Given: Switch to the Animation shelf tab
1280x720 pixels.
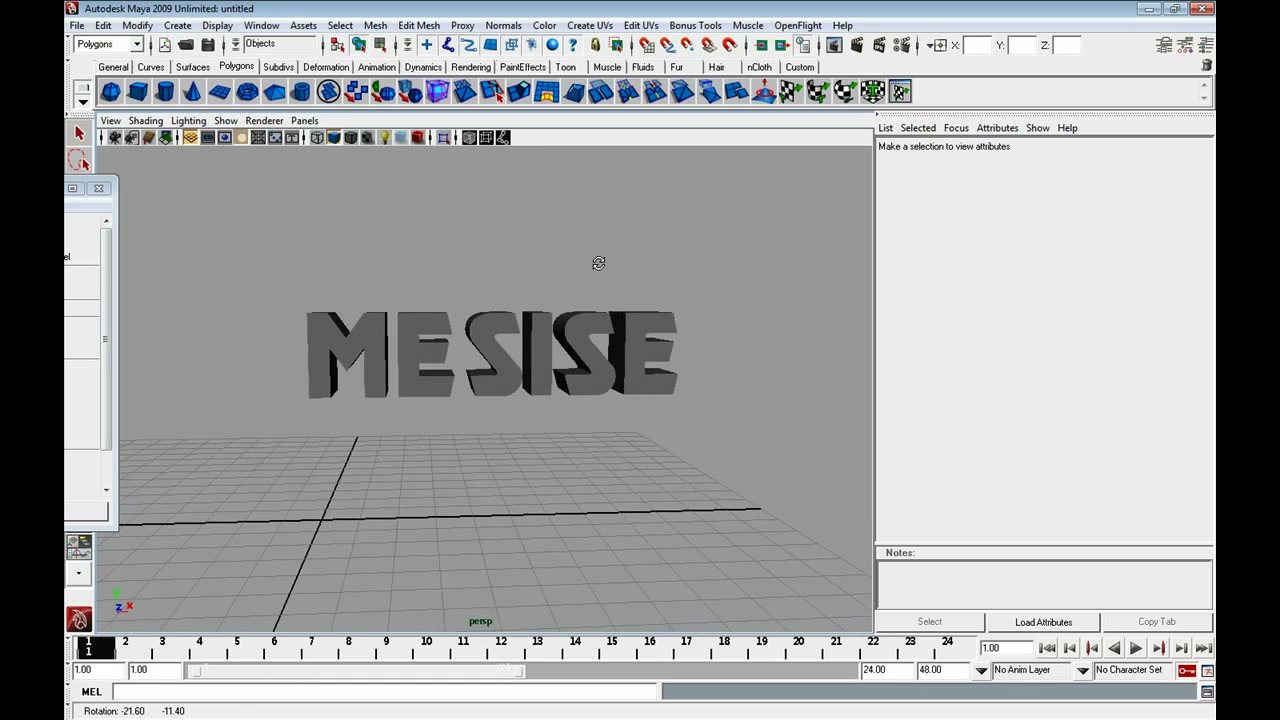Looking at the screenshot, I should (377, 67).
